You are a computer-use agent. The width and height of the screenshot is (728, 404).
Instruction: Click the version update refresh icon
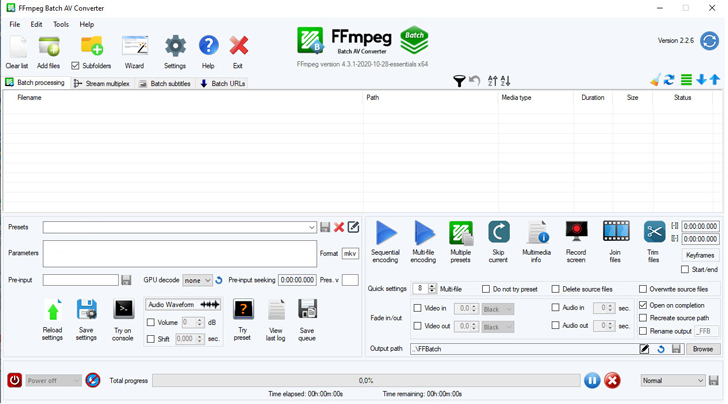709,41
